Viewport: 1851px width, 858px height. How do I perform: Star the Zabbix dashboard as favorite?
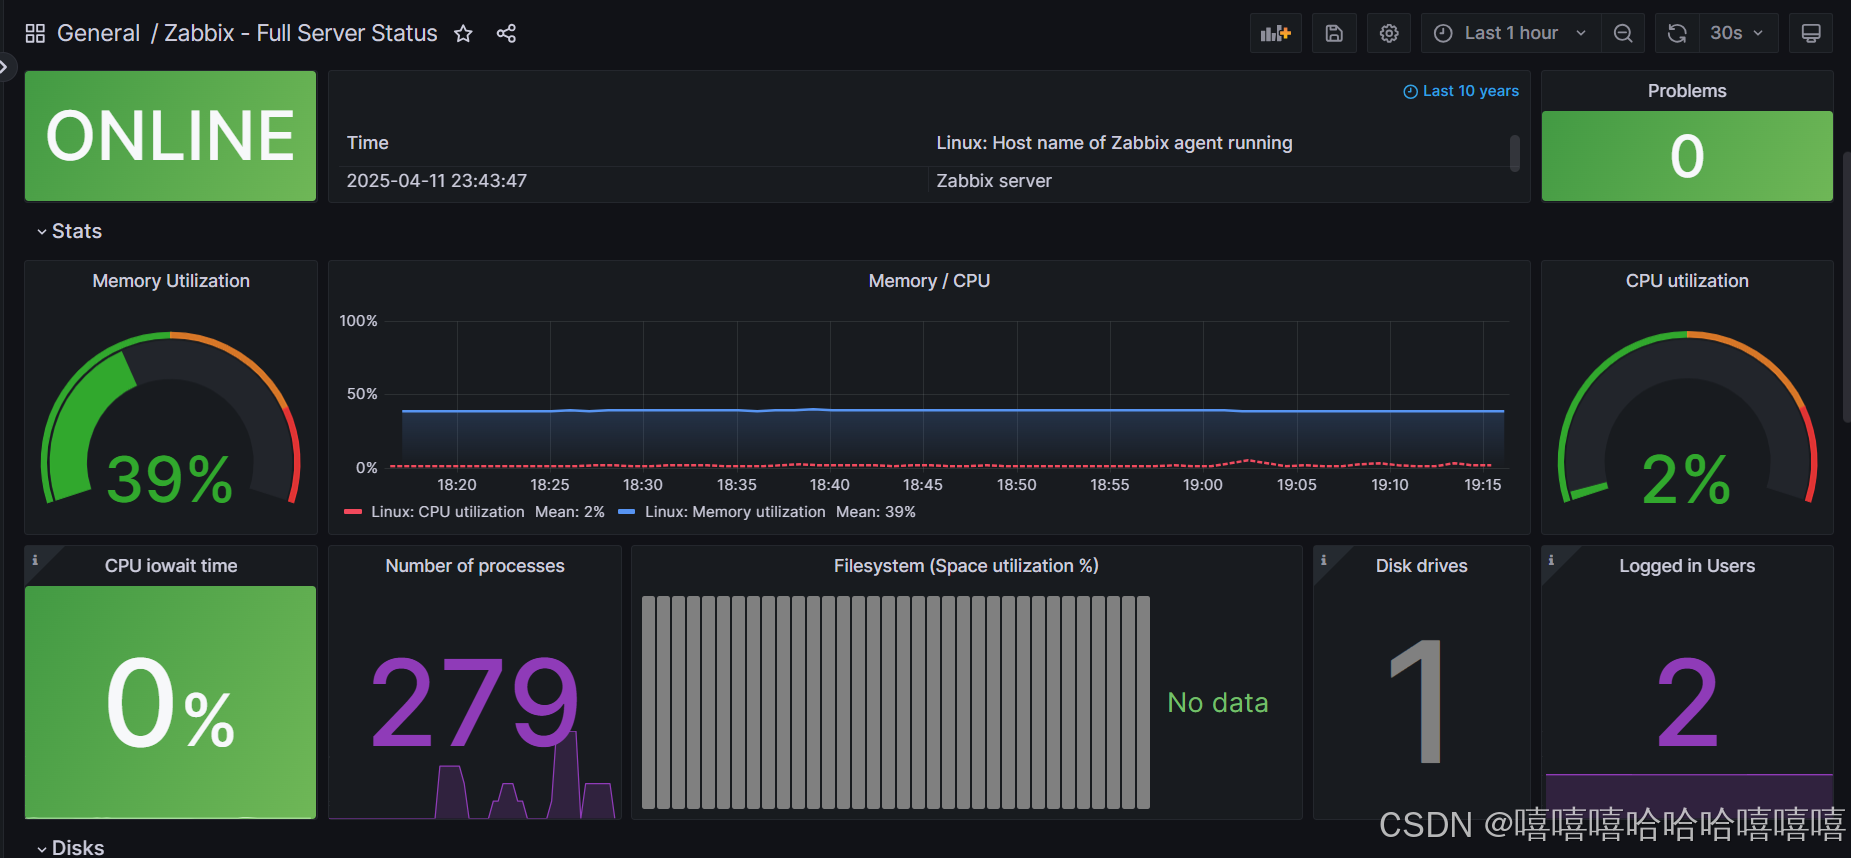(463, 33)
